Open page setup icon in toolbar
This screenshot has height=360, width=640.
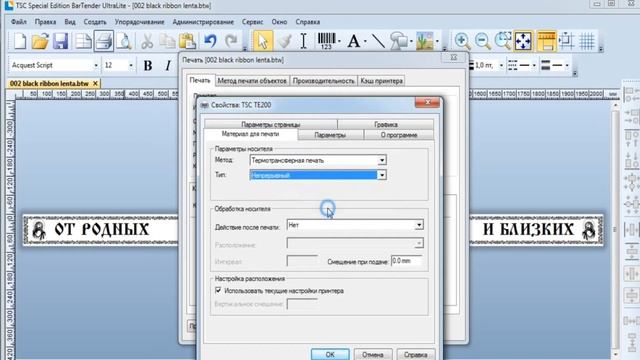pyautogui.click(x=83, y=41)
